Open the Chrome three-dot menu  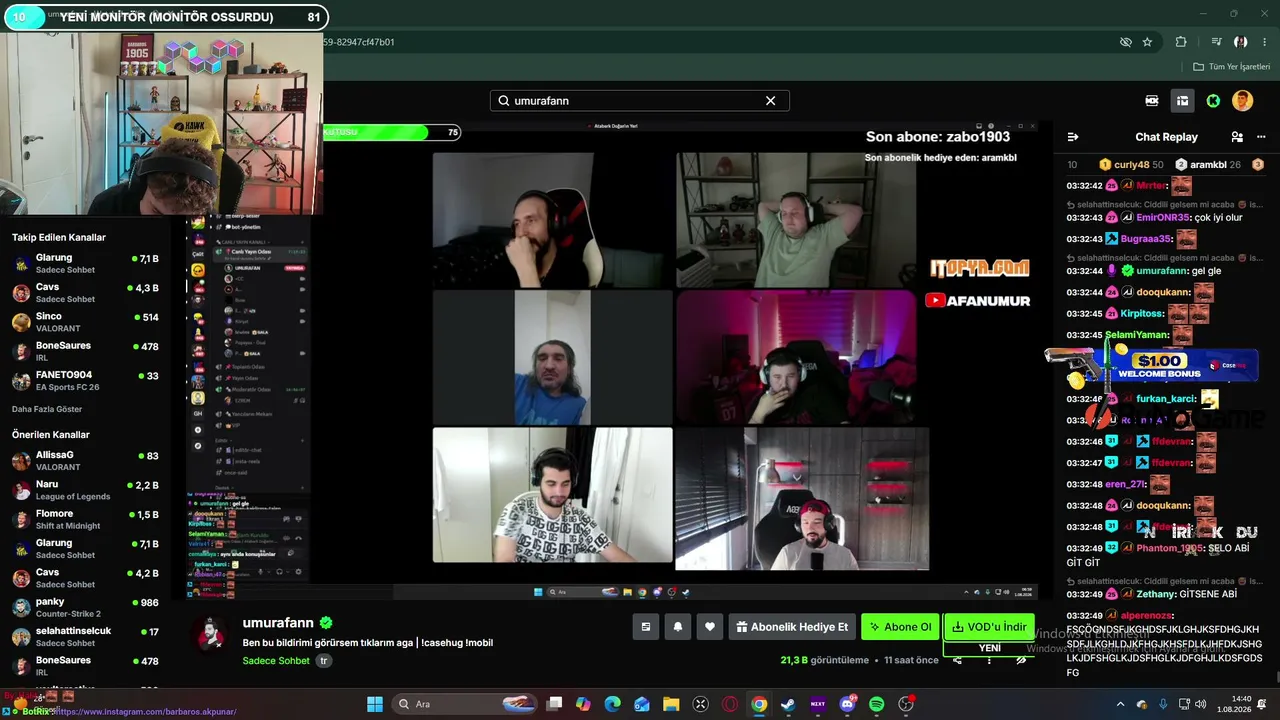tap(1264, 42)
